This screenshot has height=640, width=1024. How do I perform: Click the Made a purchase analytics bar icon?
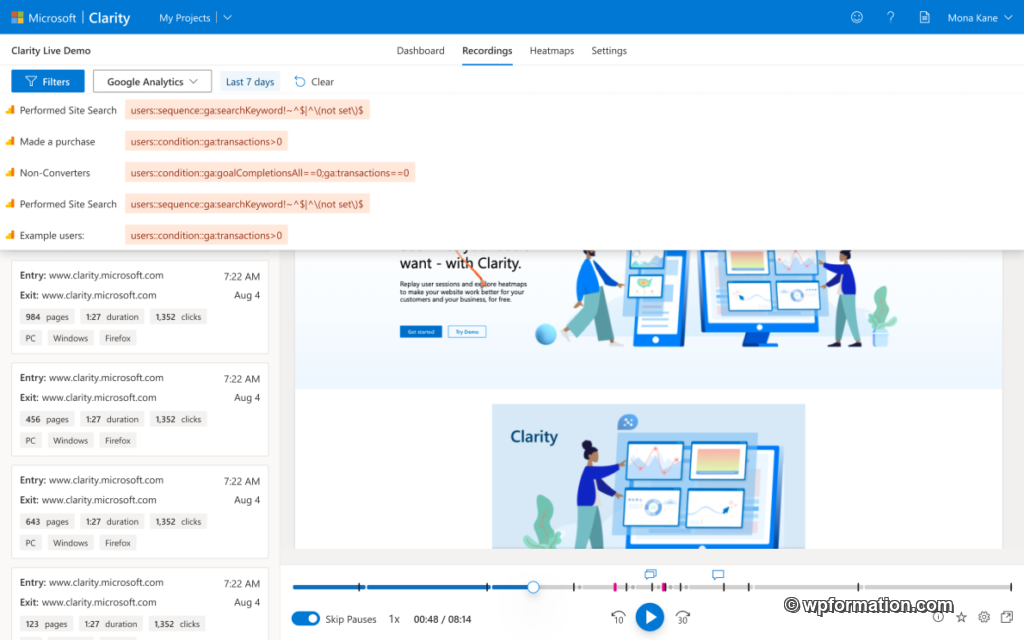coord(10,141)
